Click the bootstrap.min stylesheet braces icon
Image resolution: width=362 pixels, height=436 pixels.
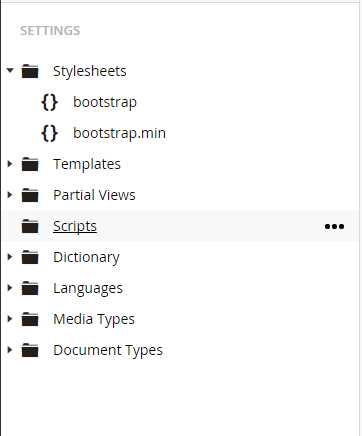50,133
